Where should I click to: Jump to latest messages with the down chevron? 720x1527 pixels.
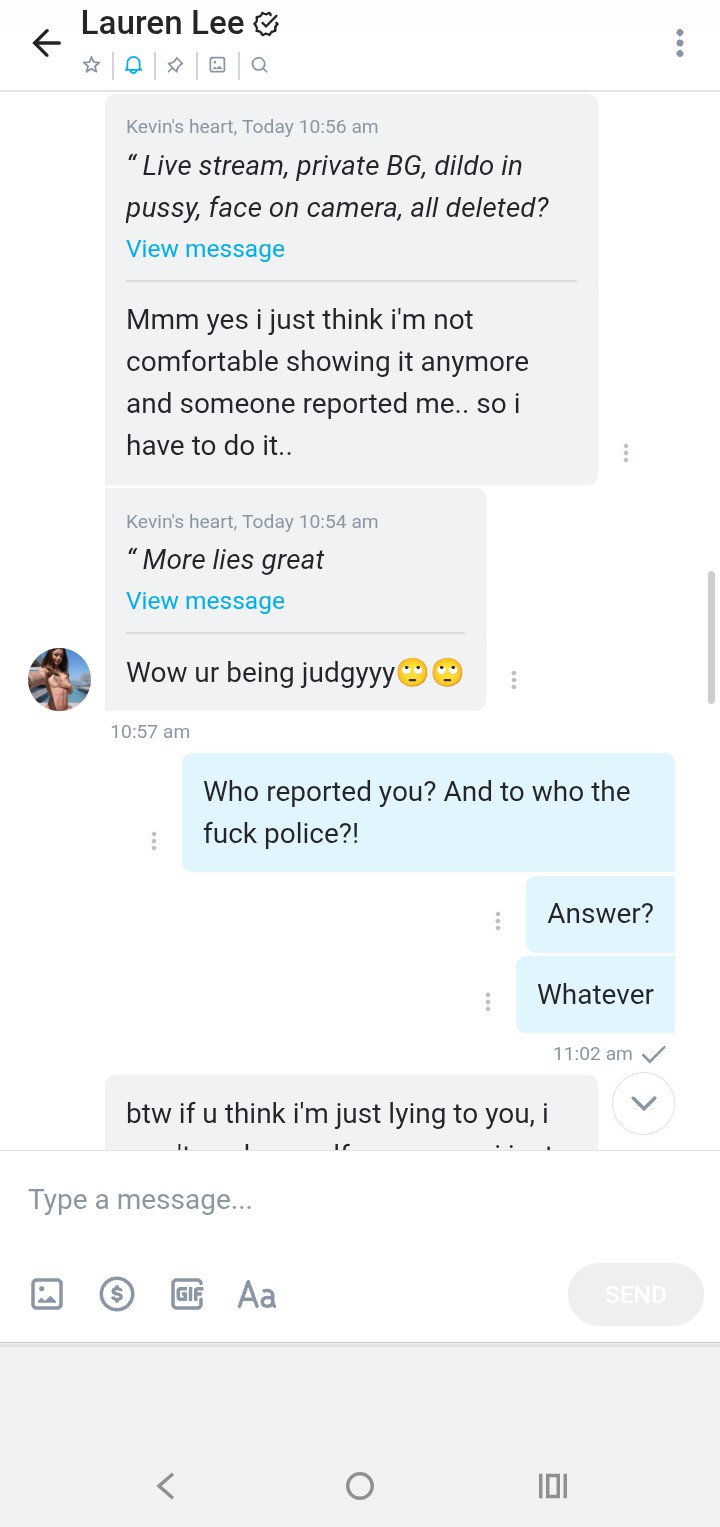[643, 1103]
